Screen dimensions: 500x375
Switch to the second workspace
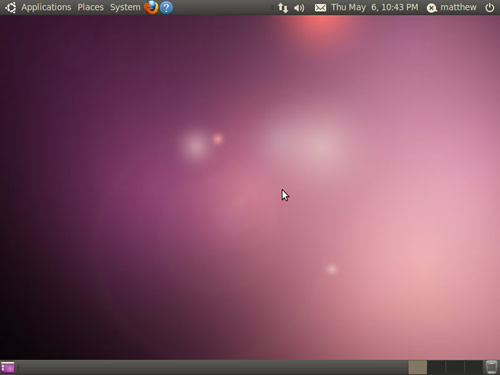(436, 367)
